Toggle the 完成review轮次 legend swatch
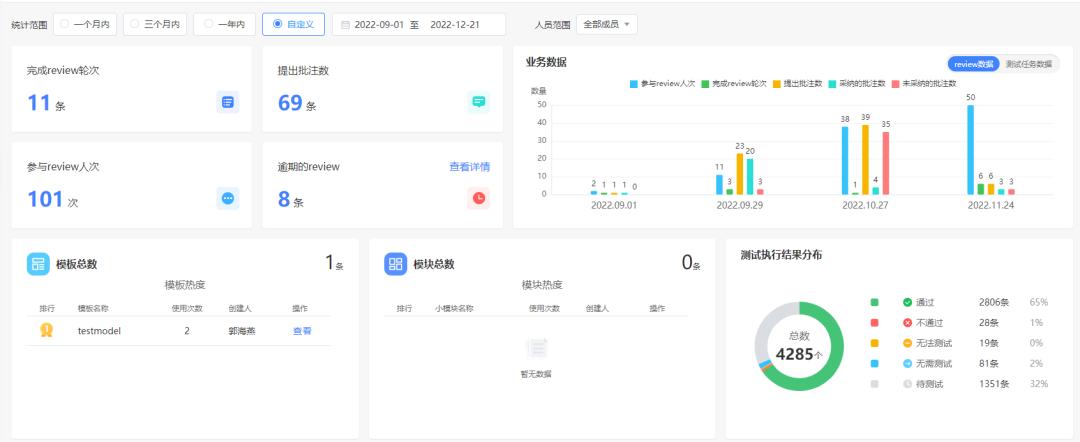The width and height of the screenshot is (1080, 442). (705, 83)
